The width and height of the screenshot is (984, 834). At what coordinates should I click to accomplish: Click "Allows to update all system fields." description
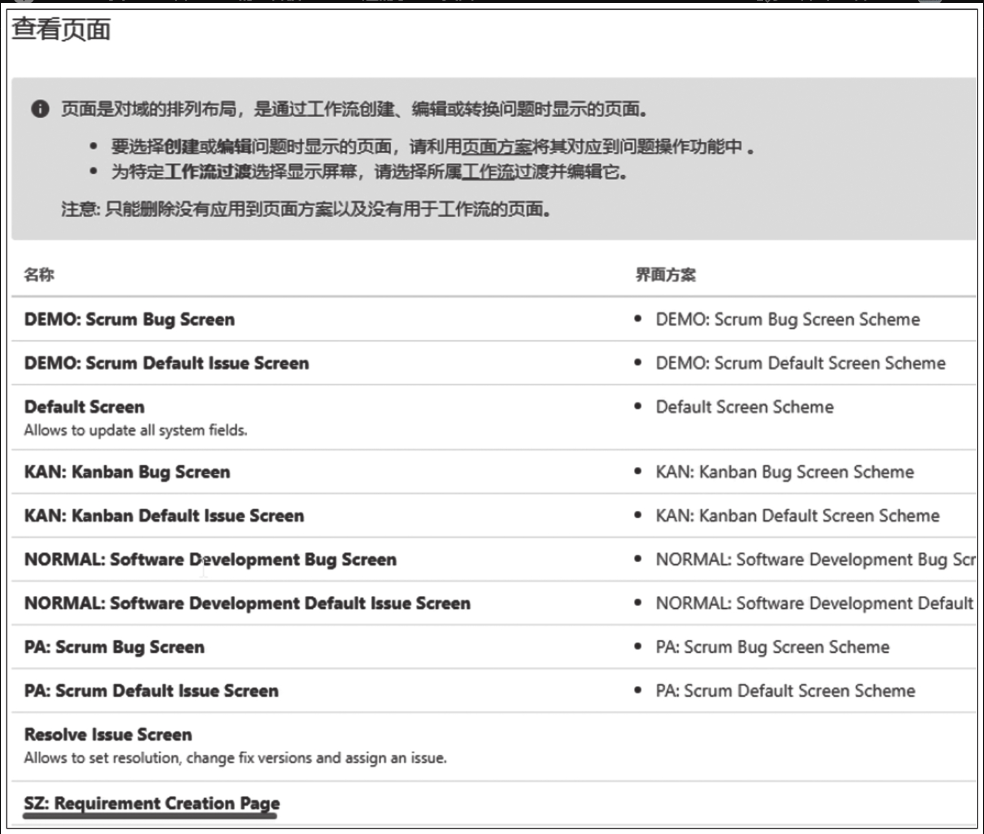pyautogui.click(x=136, y=430)
